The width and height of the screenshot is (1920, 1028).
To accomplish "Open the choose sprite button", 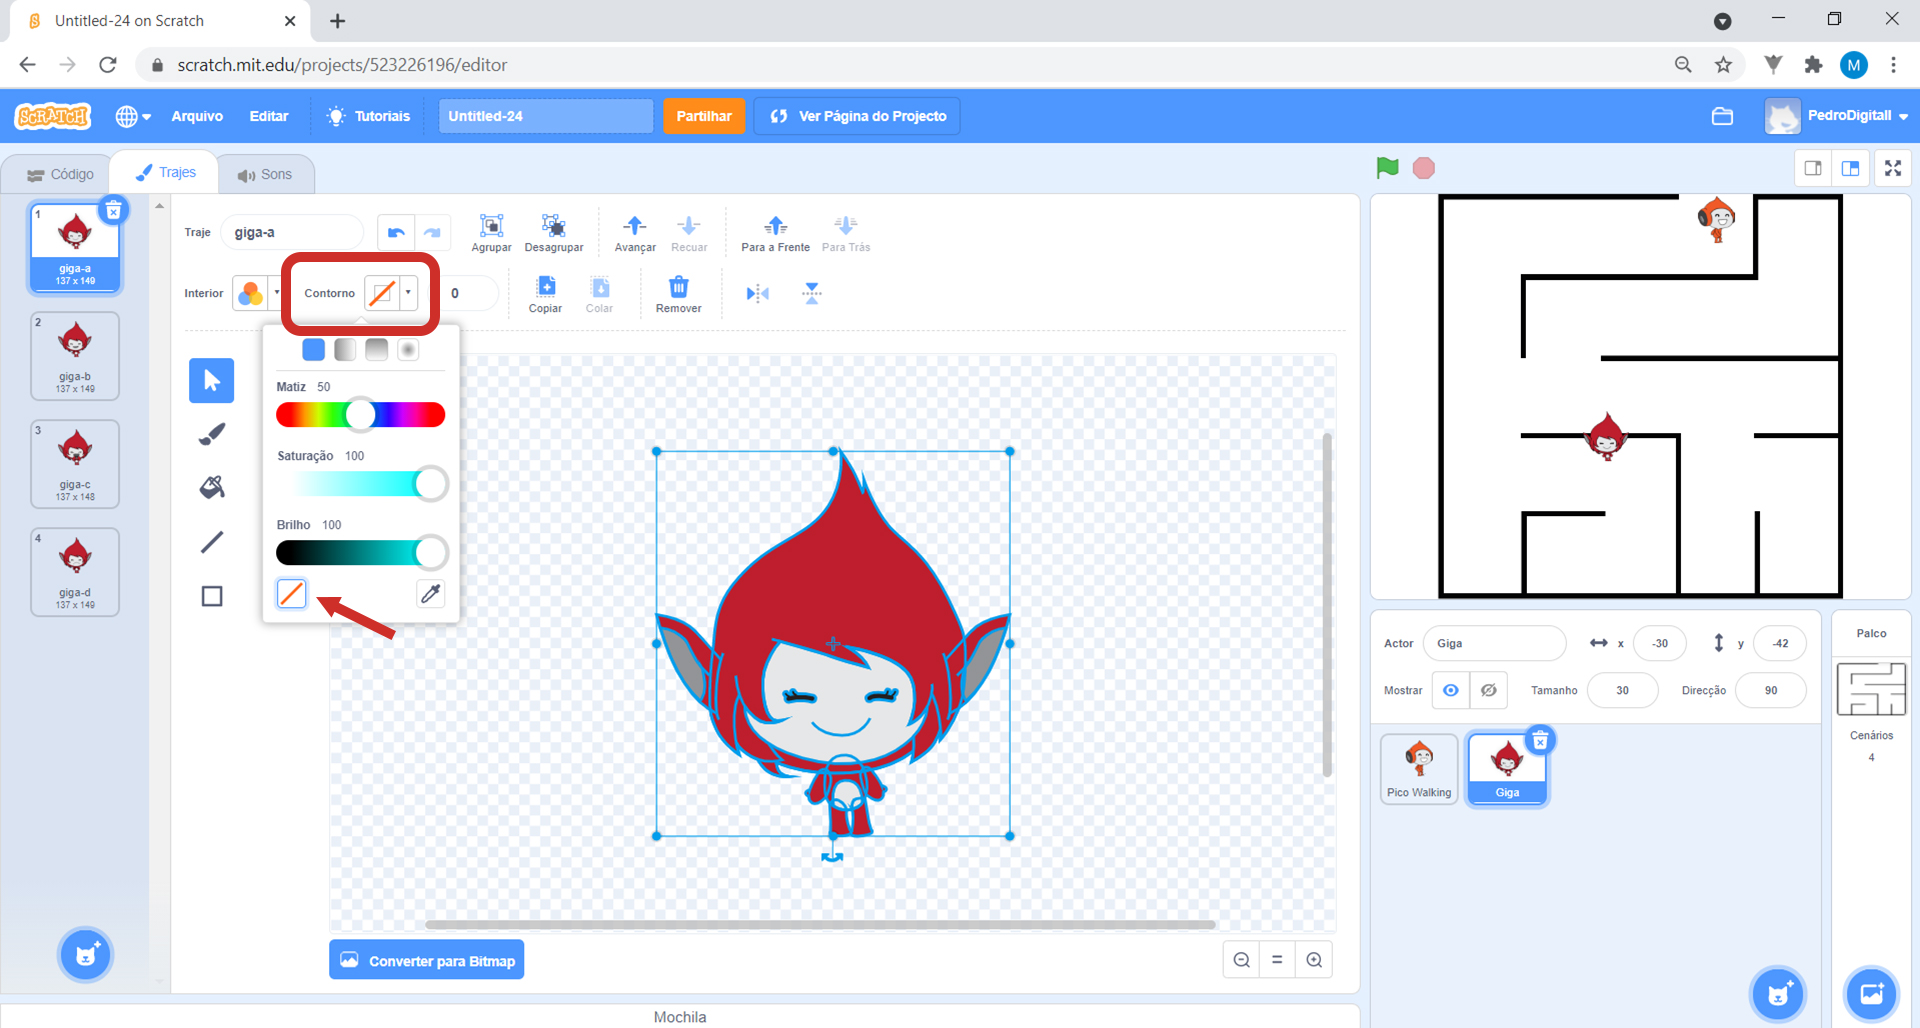I will 1778,994.
